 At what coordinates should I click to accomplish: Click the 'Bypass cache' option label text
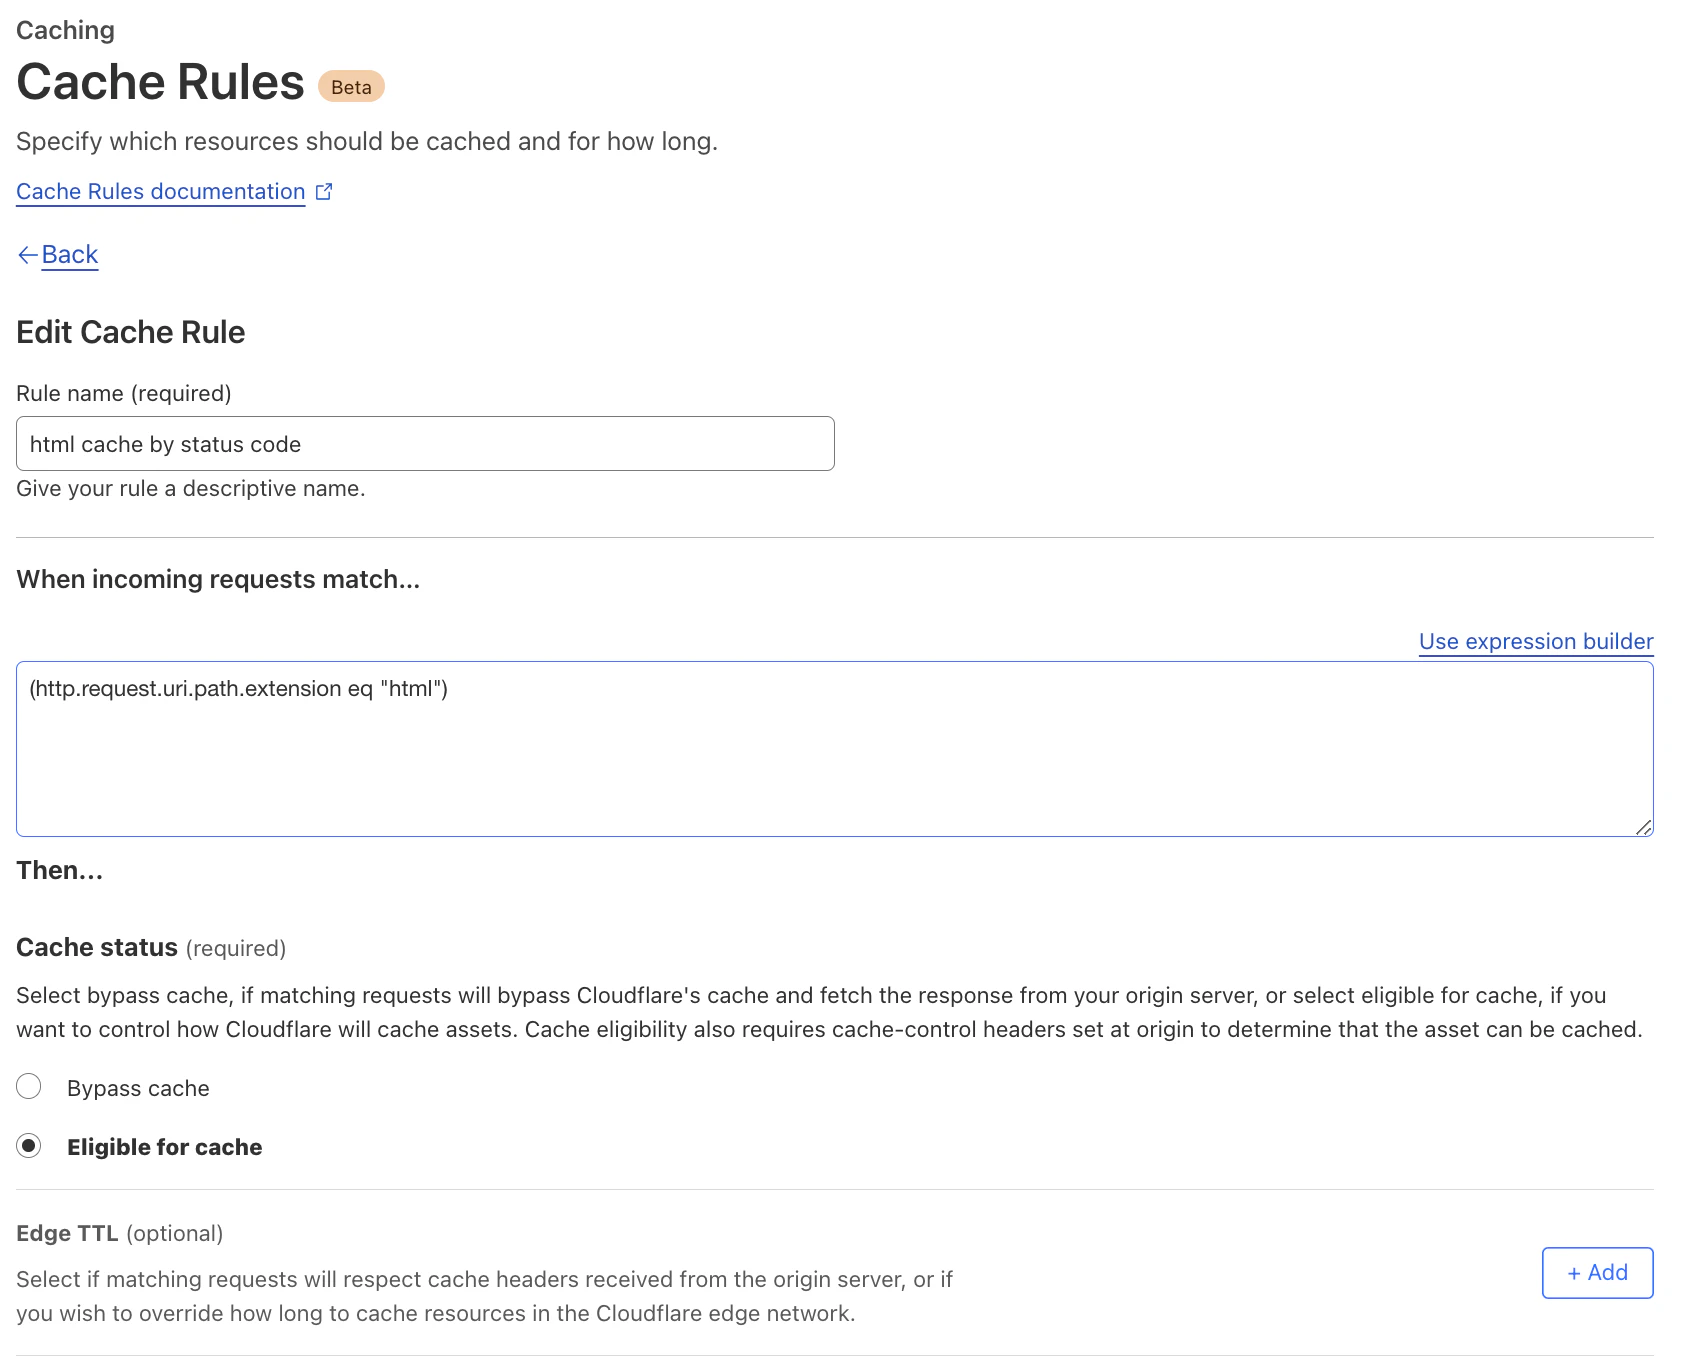click(138, 1088)
